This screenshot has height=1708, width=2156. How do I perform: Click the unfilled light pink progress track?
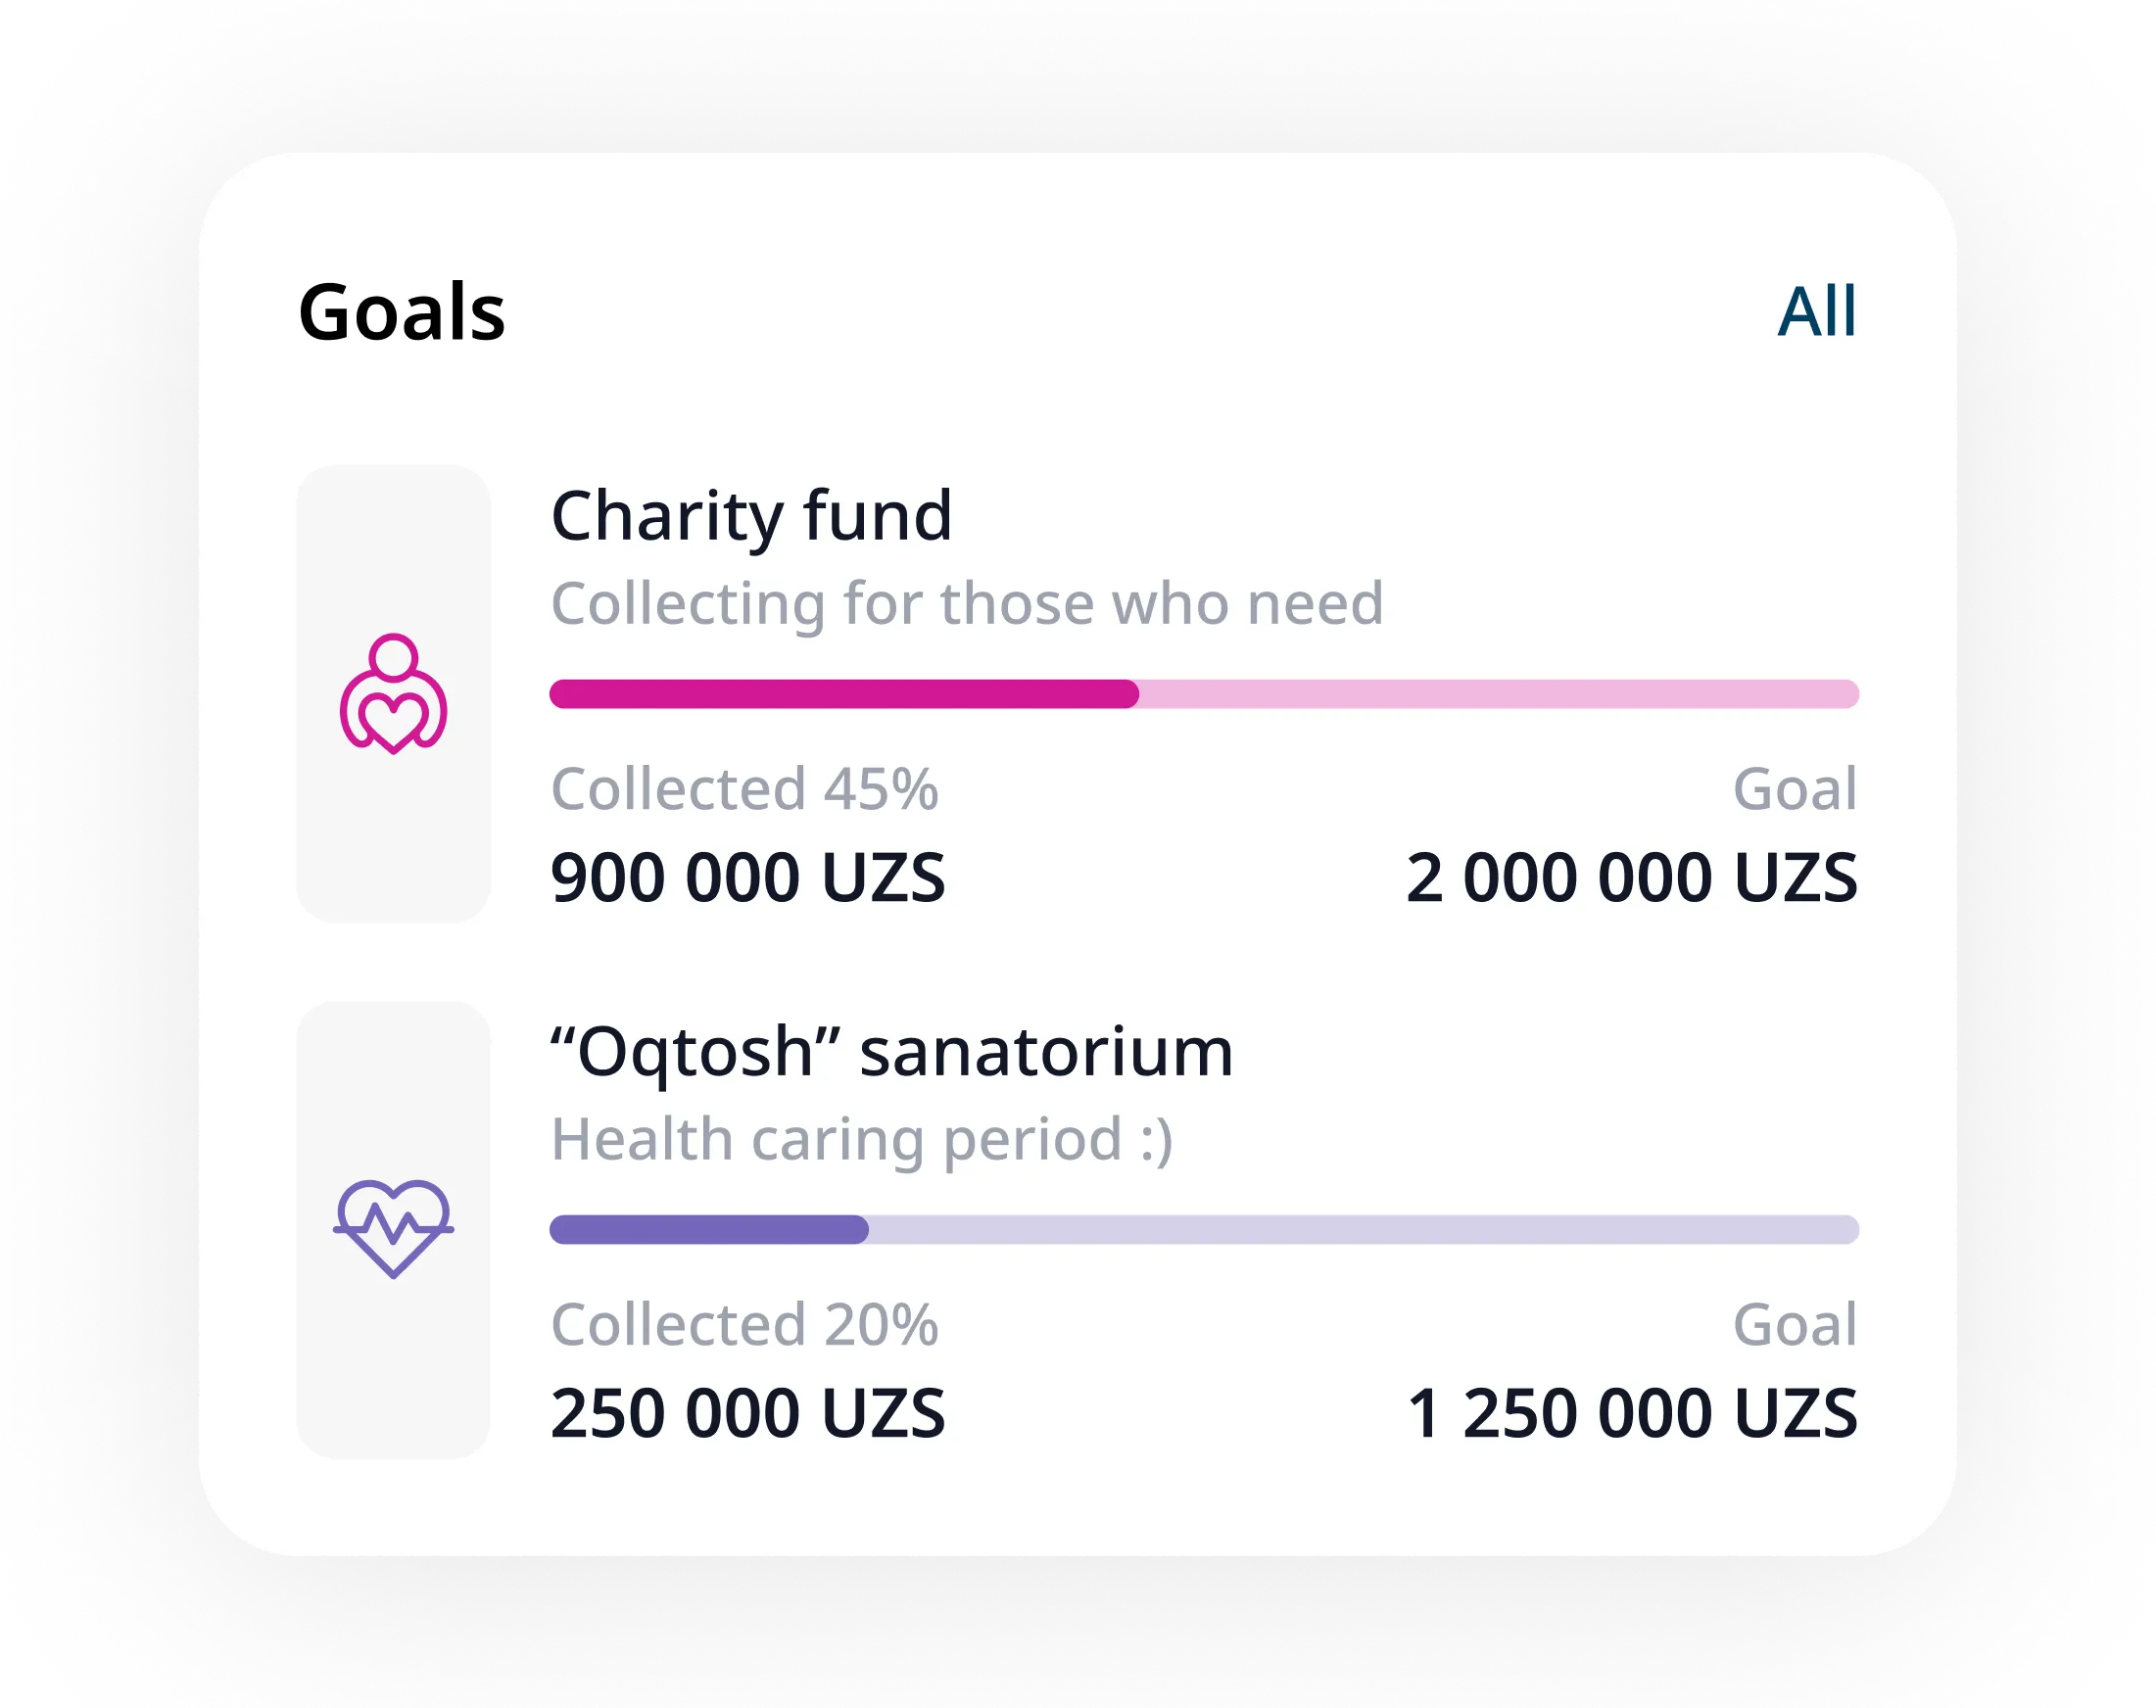click(1498, 694)
